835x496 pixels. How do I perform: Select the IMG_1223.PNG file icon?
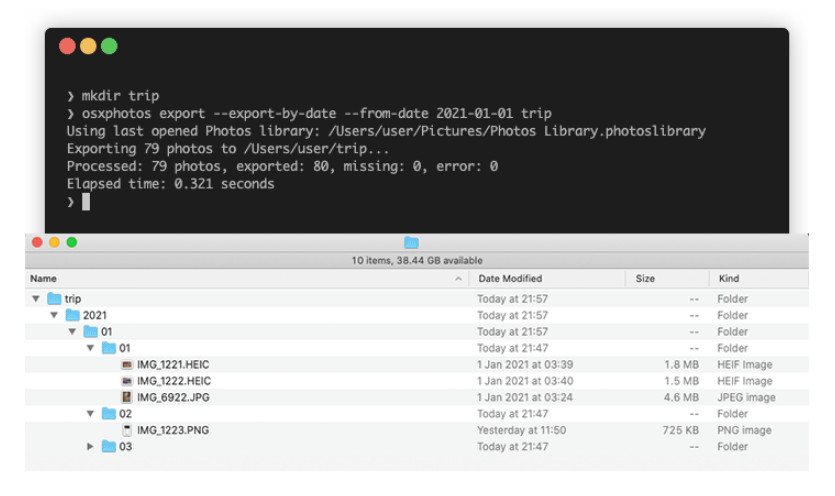click(x=126, y=430)
